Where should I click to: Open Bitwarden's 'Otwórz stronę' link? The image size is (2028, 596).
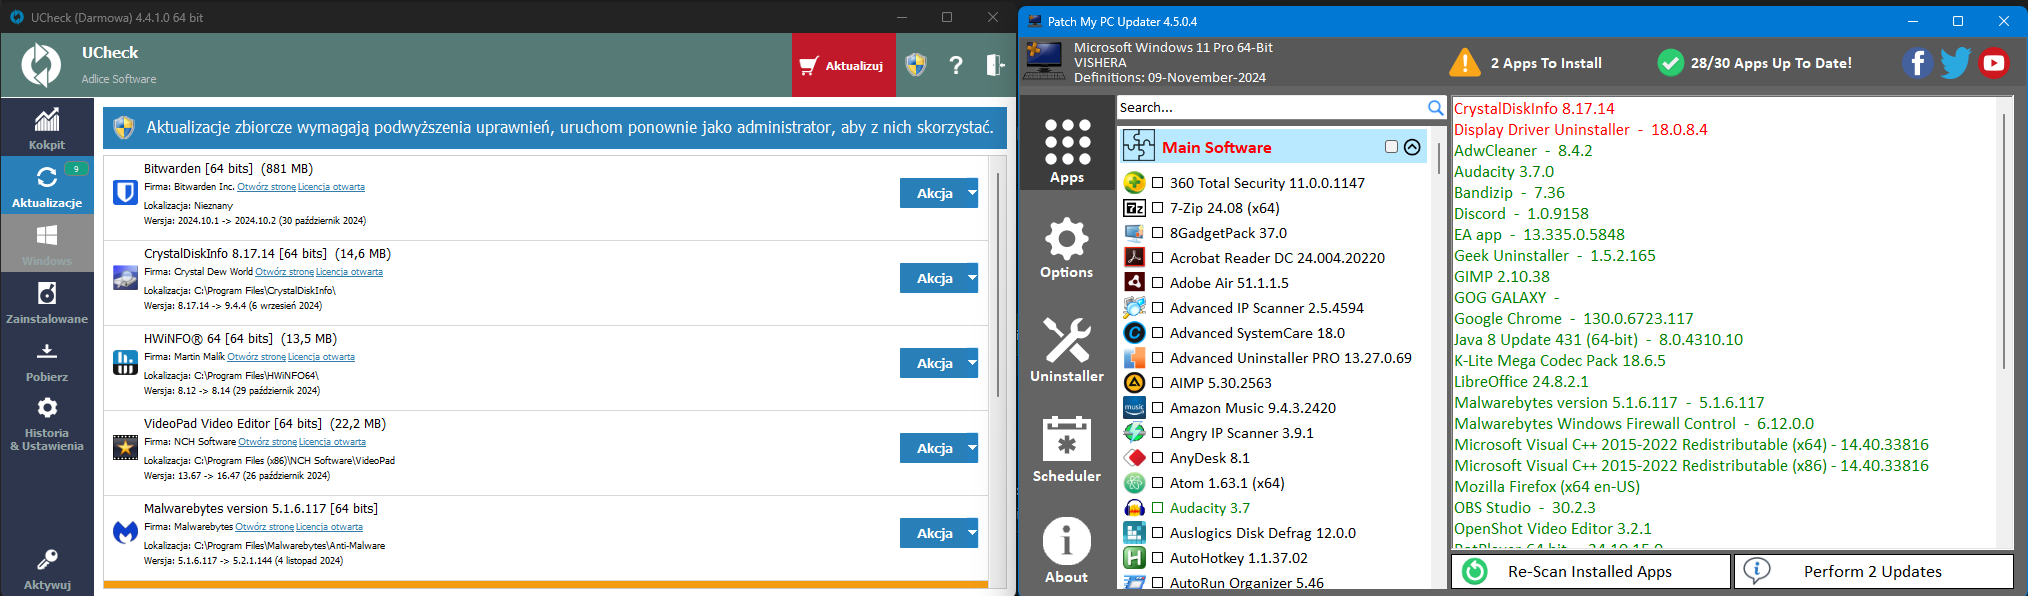point(266,187)
